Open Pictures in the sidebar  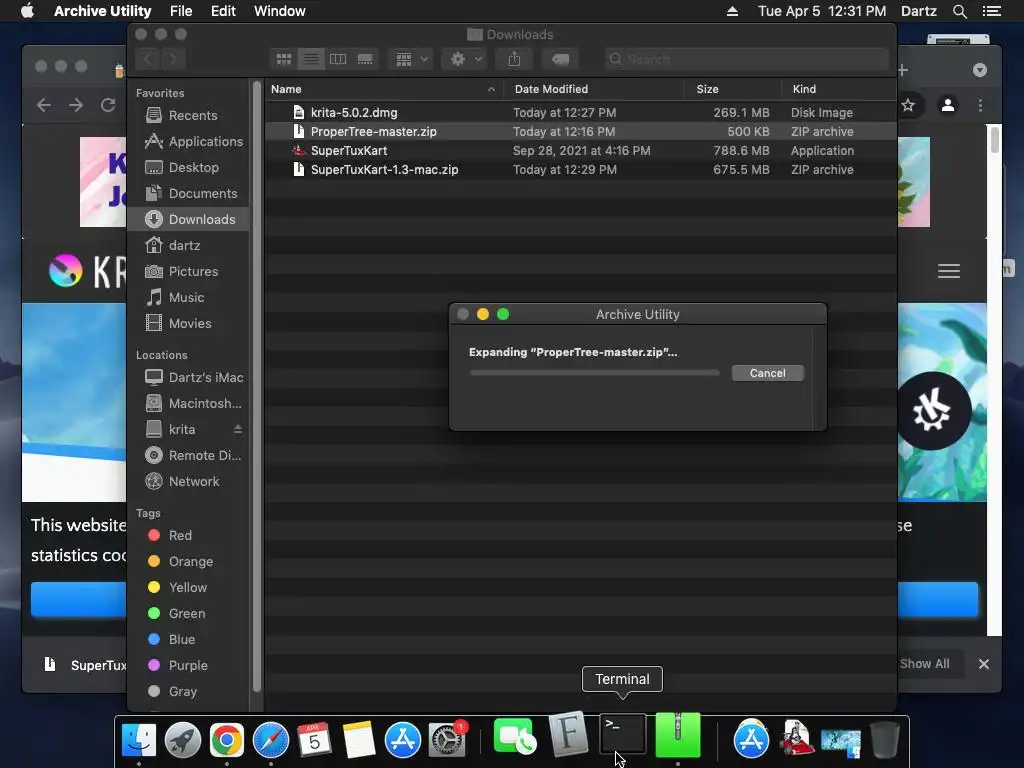tap(189, 272)
